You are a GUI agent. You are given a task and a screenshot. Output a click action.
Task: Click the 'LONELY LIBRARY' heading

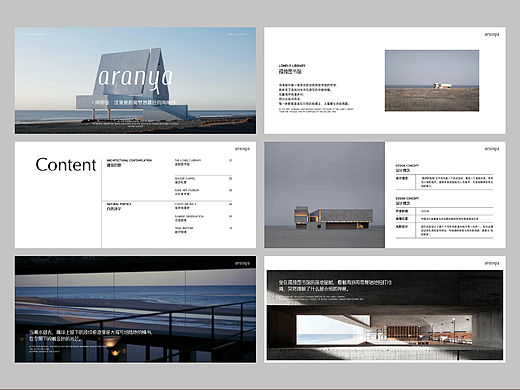[x=292, y=66]
